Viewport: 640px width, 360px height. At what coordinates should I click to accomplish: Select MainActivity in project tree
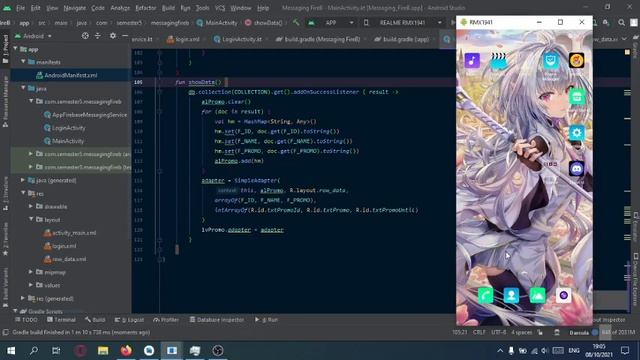click(63, 141)
